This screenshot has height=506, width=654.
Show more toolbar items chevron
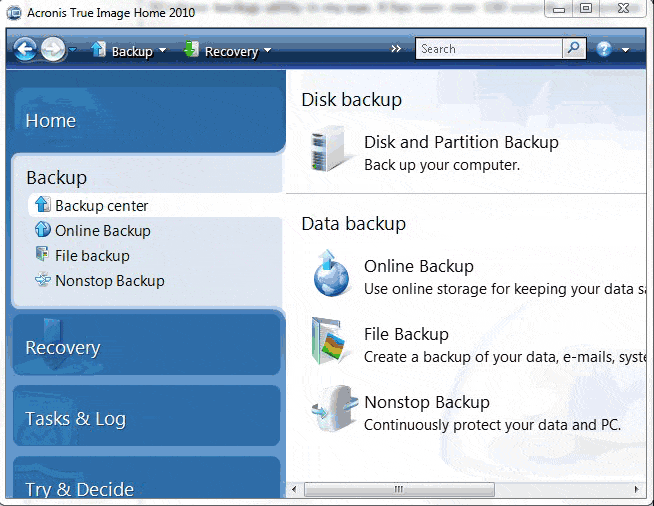click(x=395, y=49)
